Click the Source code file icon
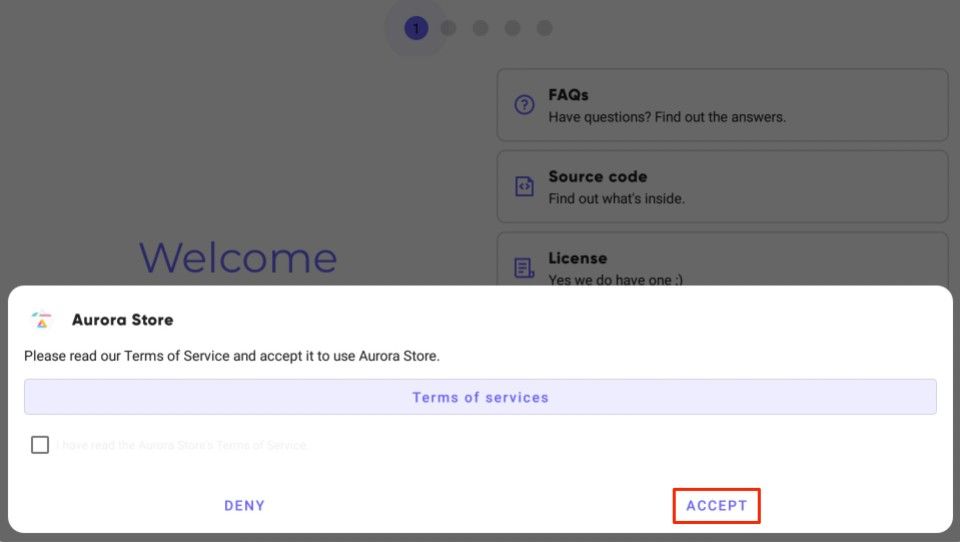This screenshot has height=542, width=960. tap(524, 186)
